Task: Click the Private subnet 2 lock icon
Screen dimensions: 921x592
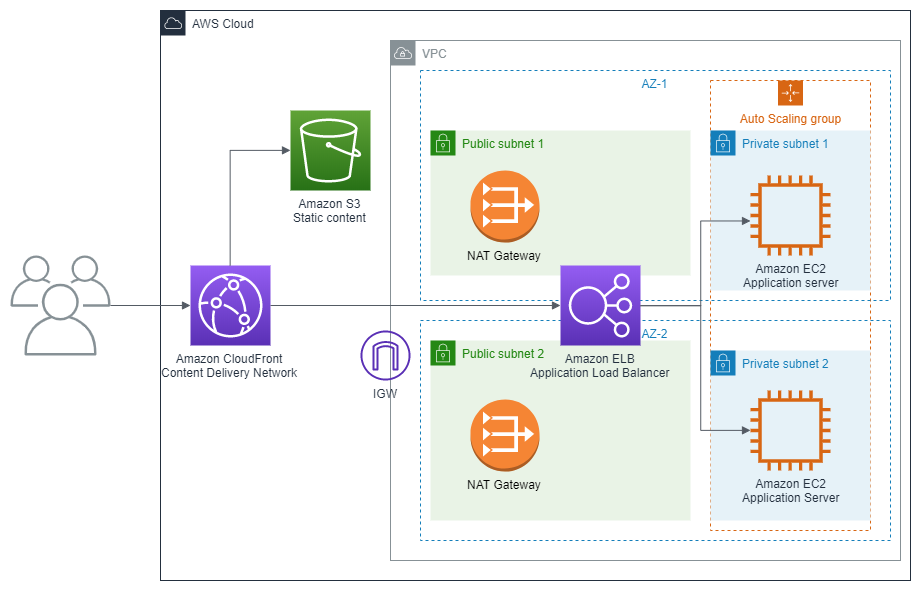Action: [723, 364]
